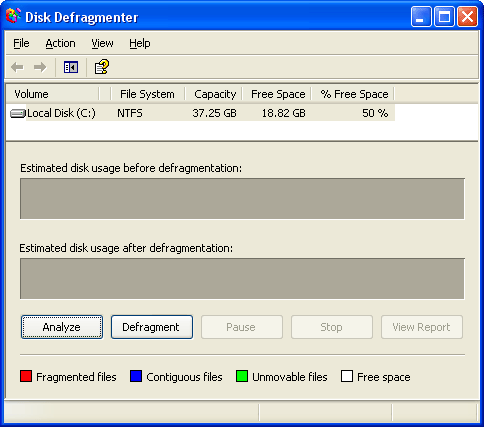
Task: Click the Unmovable files legend label
Action: coord(290,377)
